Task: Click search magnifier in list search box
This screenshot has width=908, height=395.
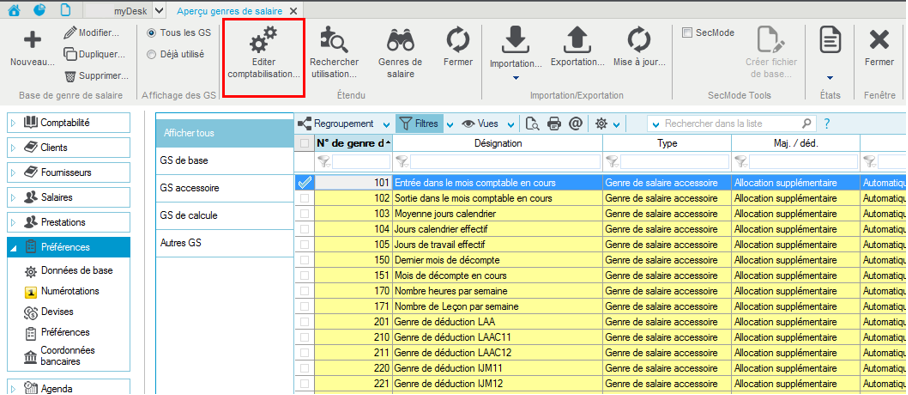Action: [x=806, y=123]
